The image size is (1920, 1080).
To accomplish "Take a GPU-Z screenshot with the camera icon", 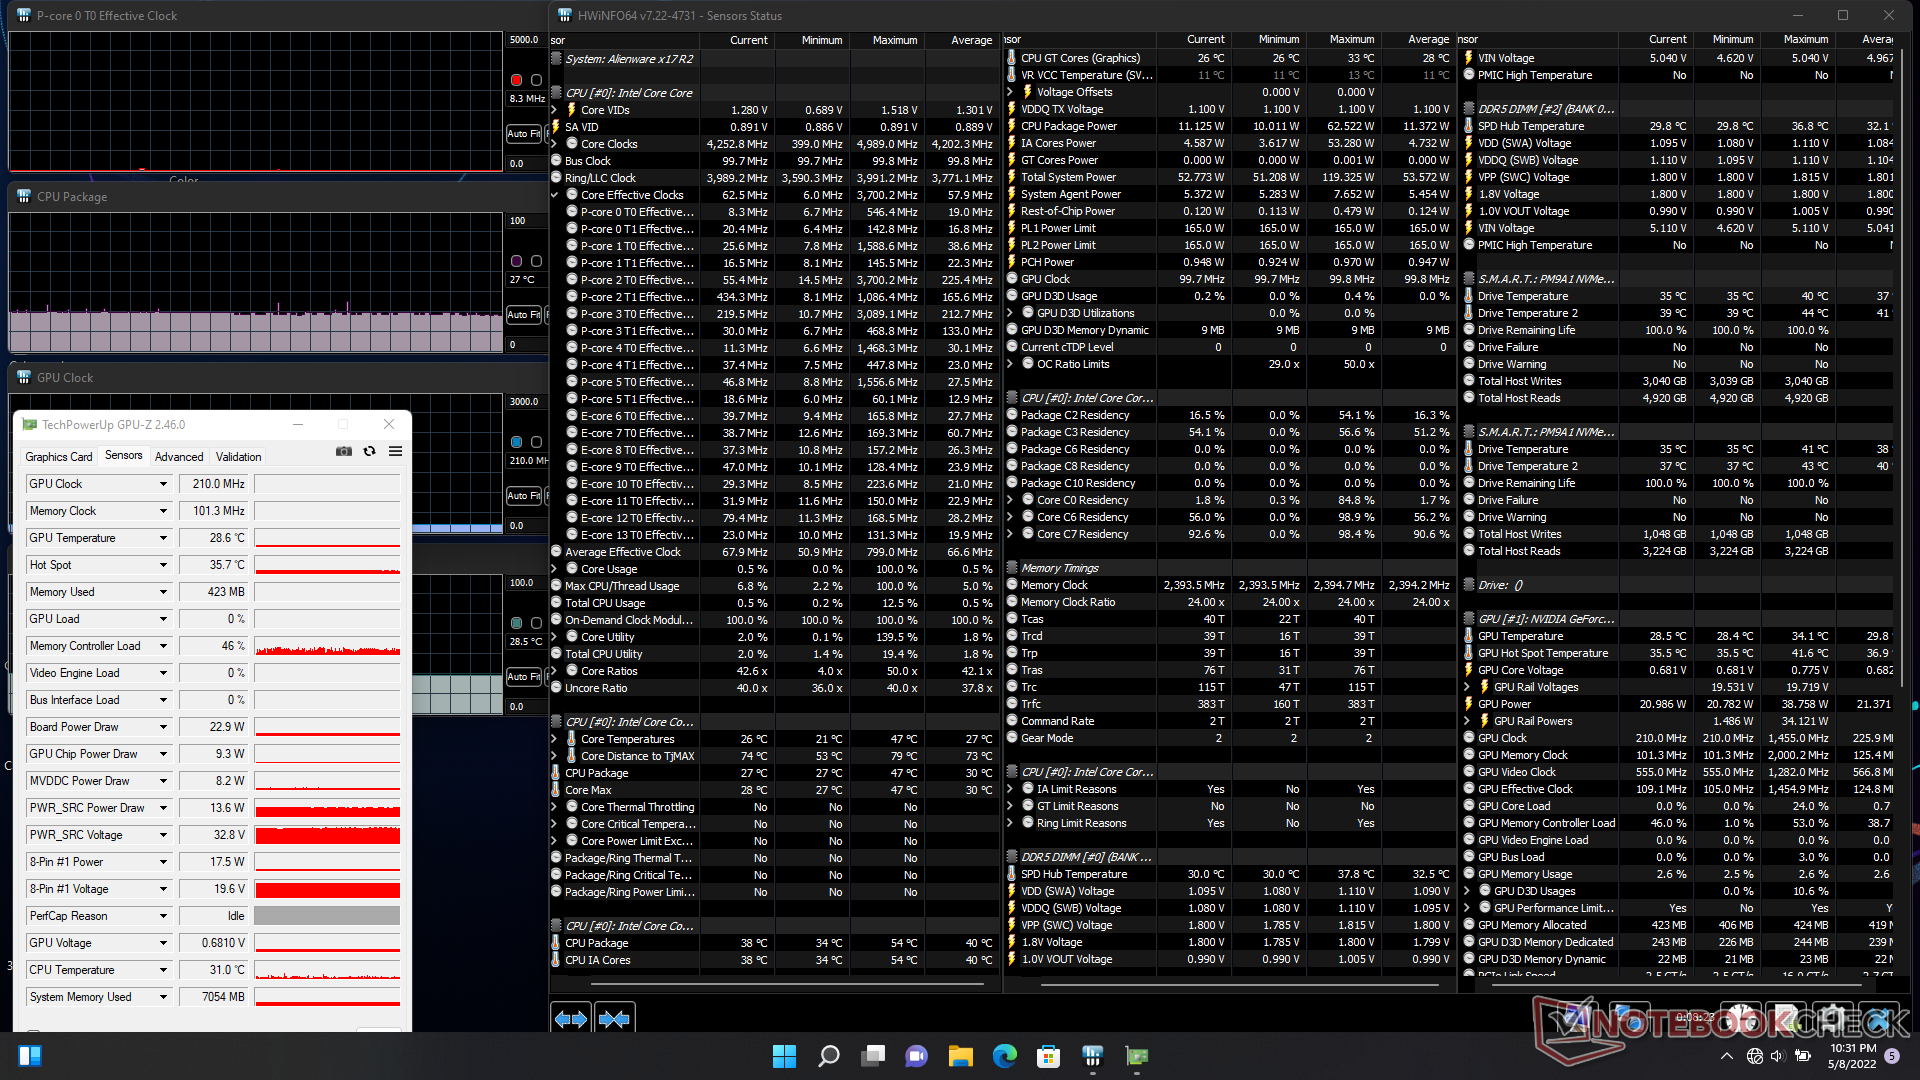I will pyautogui.click(x=344, y=452).
